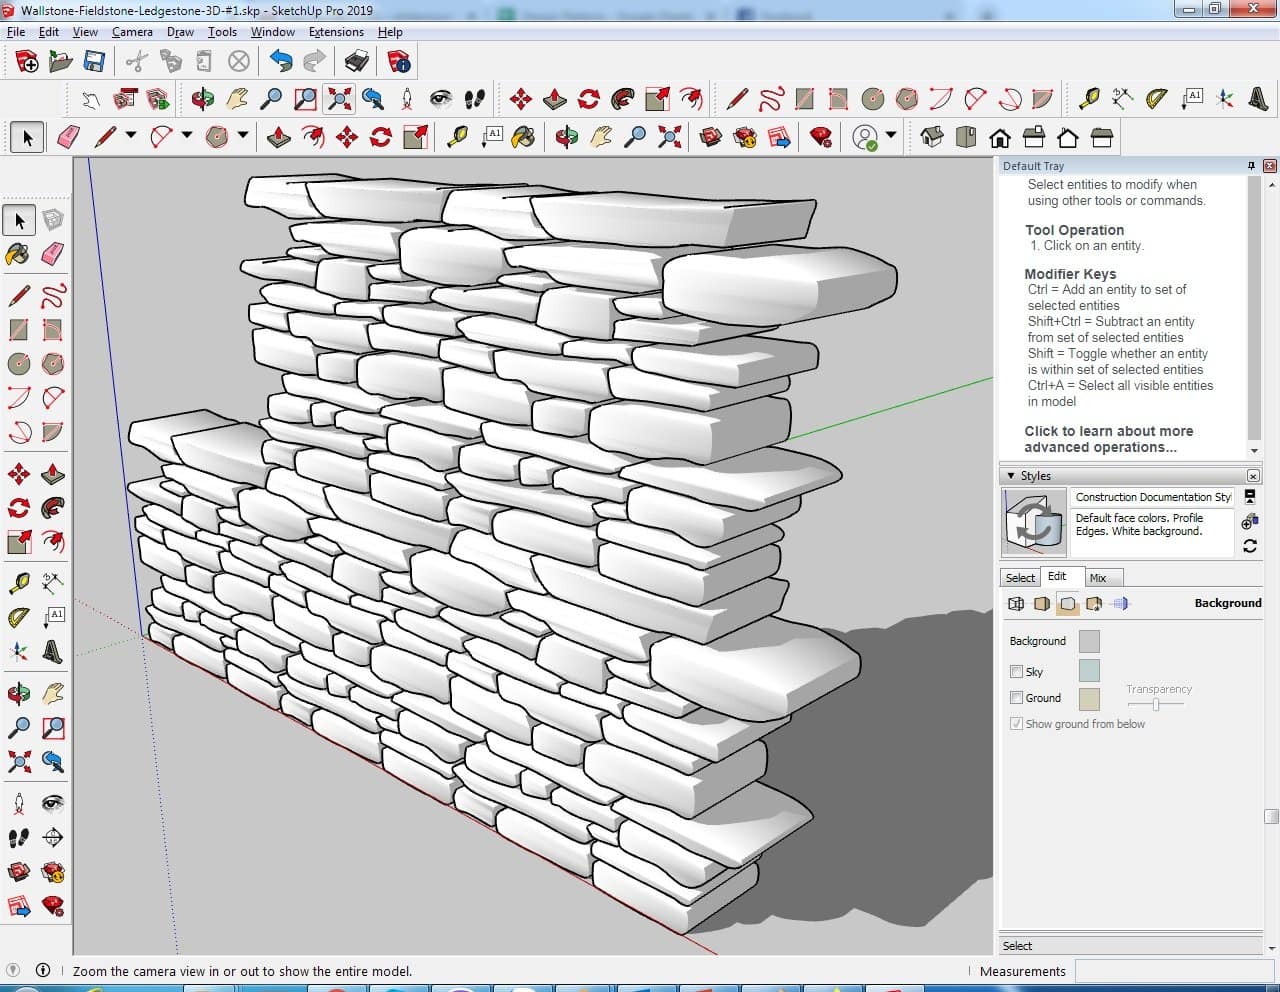Toggle Show ground from below checkbox
The image size is (1280, 992).
point(1016,724)
